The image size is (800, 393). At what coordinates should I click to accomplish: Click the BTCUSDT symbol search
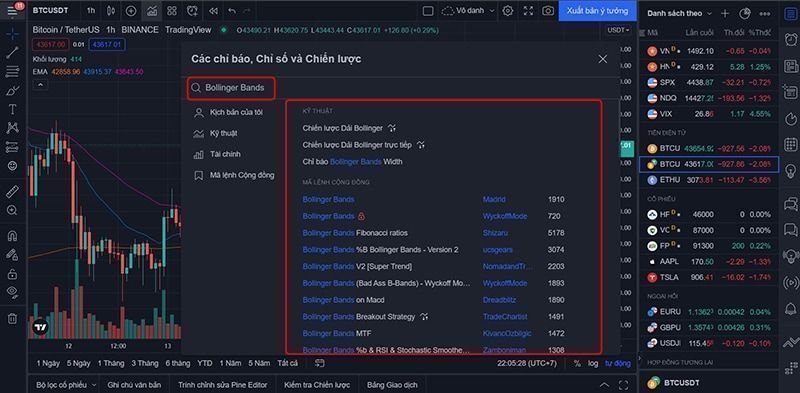51,11
